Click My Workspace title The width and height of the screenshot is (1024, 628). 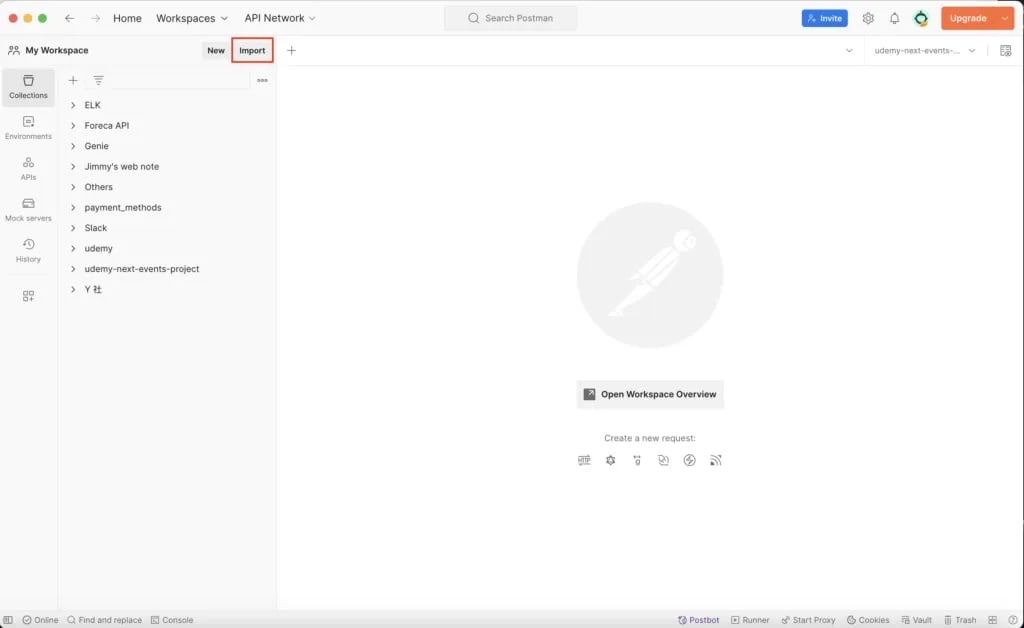[x=57, y=50]
